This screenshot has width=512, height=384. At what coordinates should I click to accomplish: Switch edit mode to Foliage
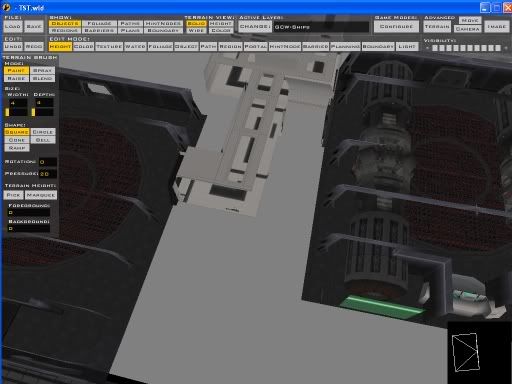click(x=160, y=47)
